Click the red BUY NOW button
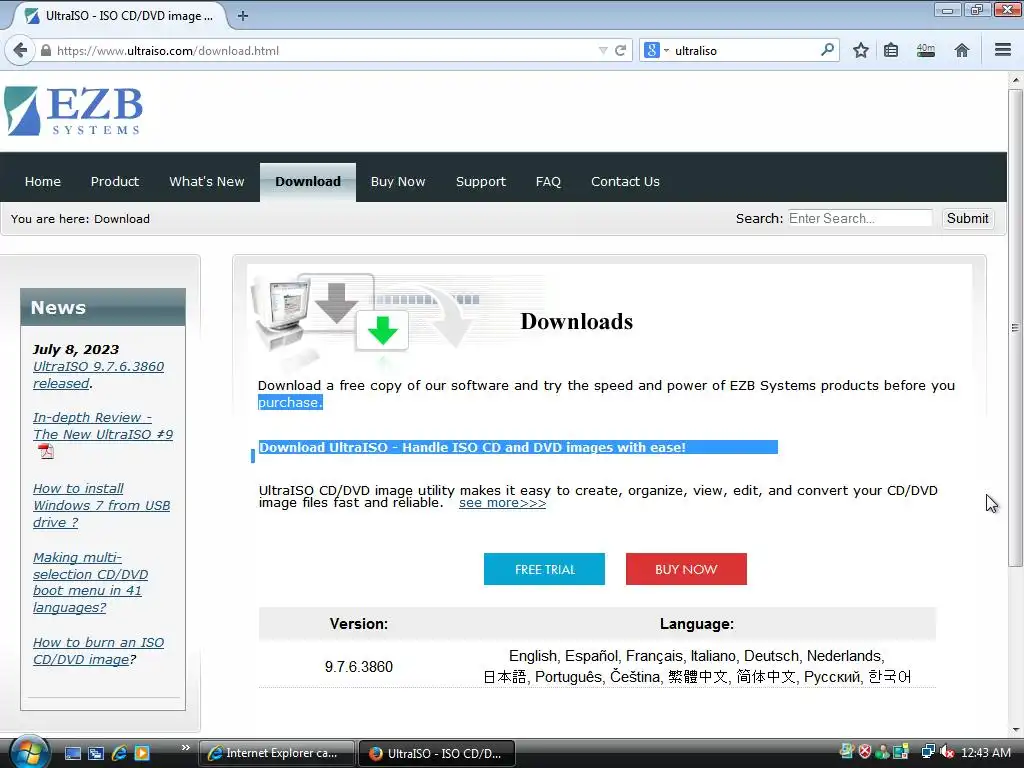The width and height of the screenshot is (1024, 768). tap(686, 569)
